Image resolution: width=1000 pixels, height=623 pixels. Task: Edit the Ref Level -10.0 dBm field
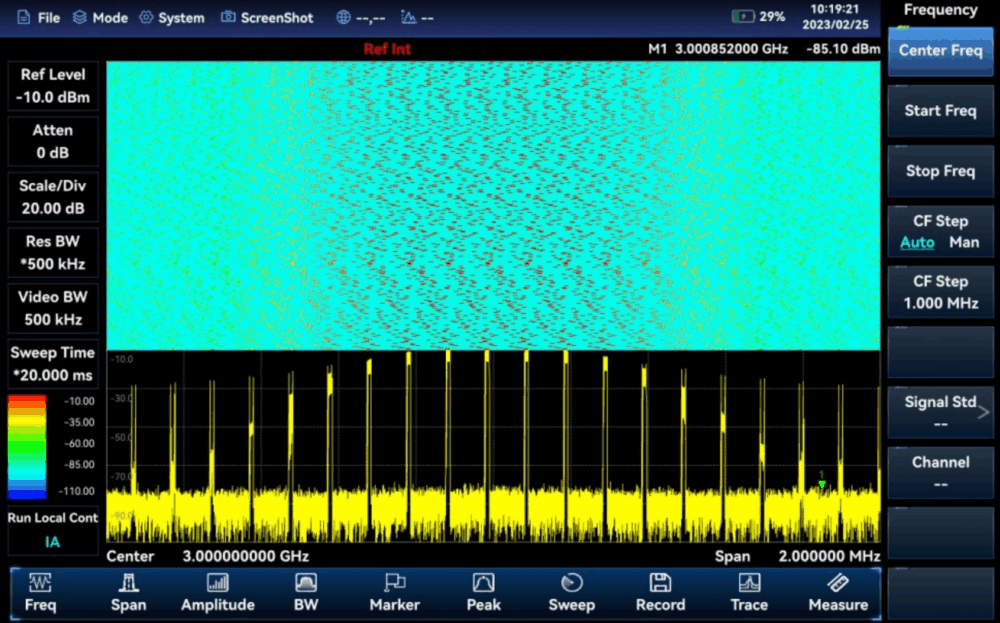53,86
